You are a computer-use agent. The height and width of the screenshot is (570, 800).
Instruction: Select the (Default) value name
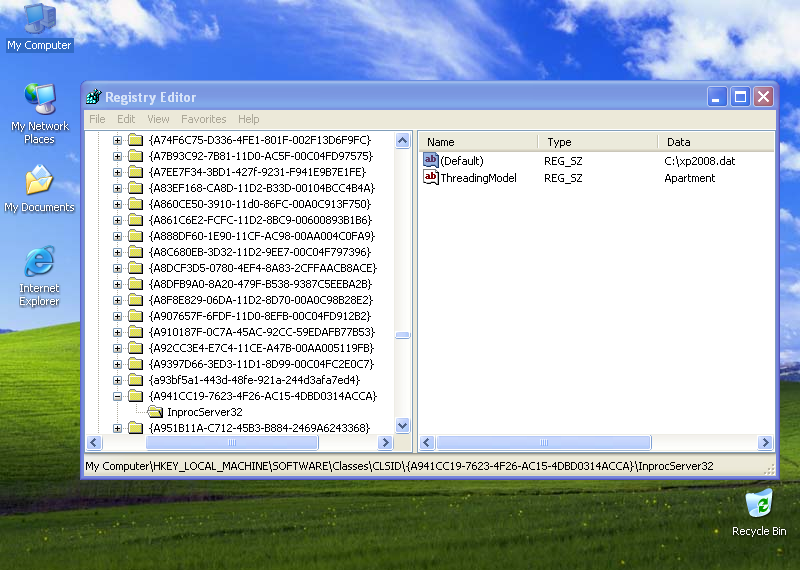coord(462,161)
